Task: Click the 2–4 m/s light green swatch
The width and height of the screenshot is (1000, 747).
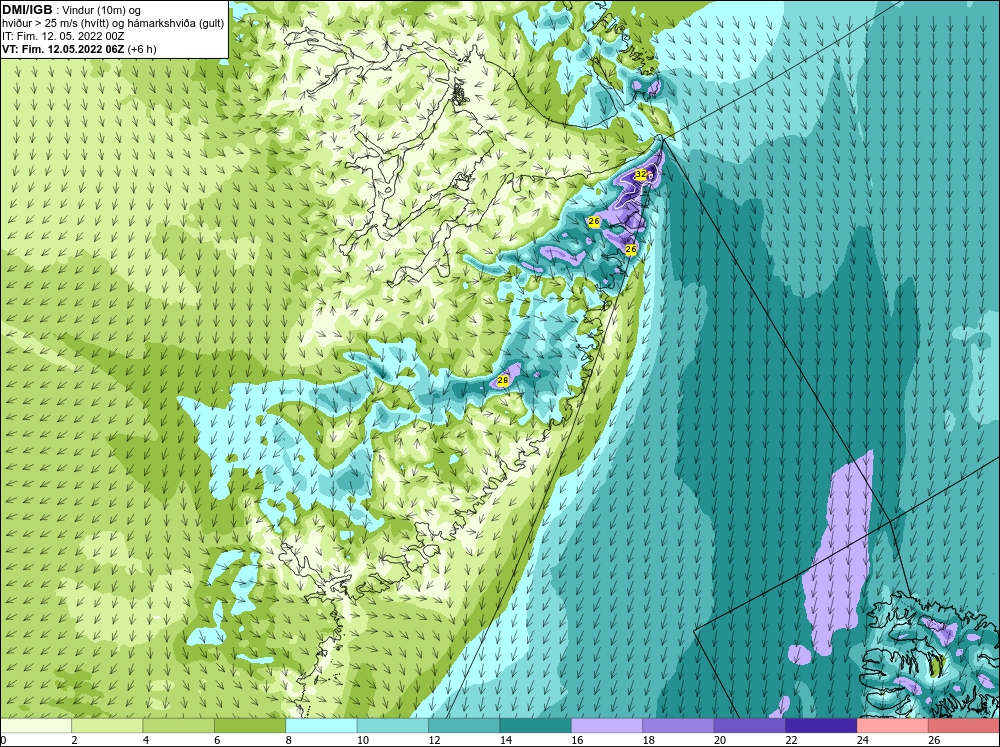Action: click(x=107, y=725)
